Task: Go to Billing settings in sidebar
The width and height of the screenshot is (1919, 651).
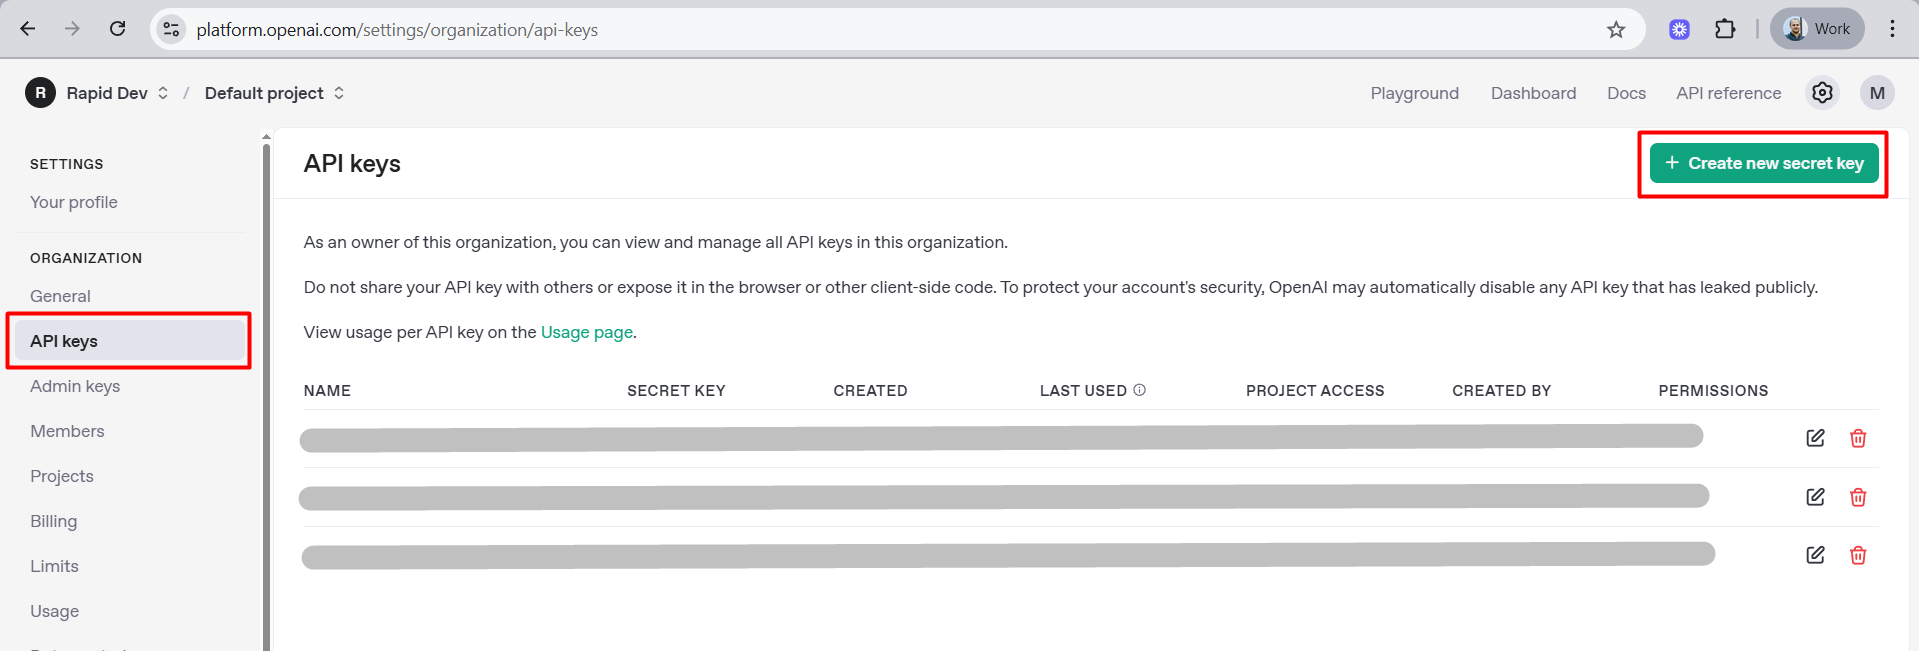Action: (x=54, y=521)
